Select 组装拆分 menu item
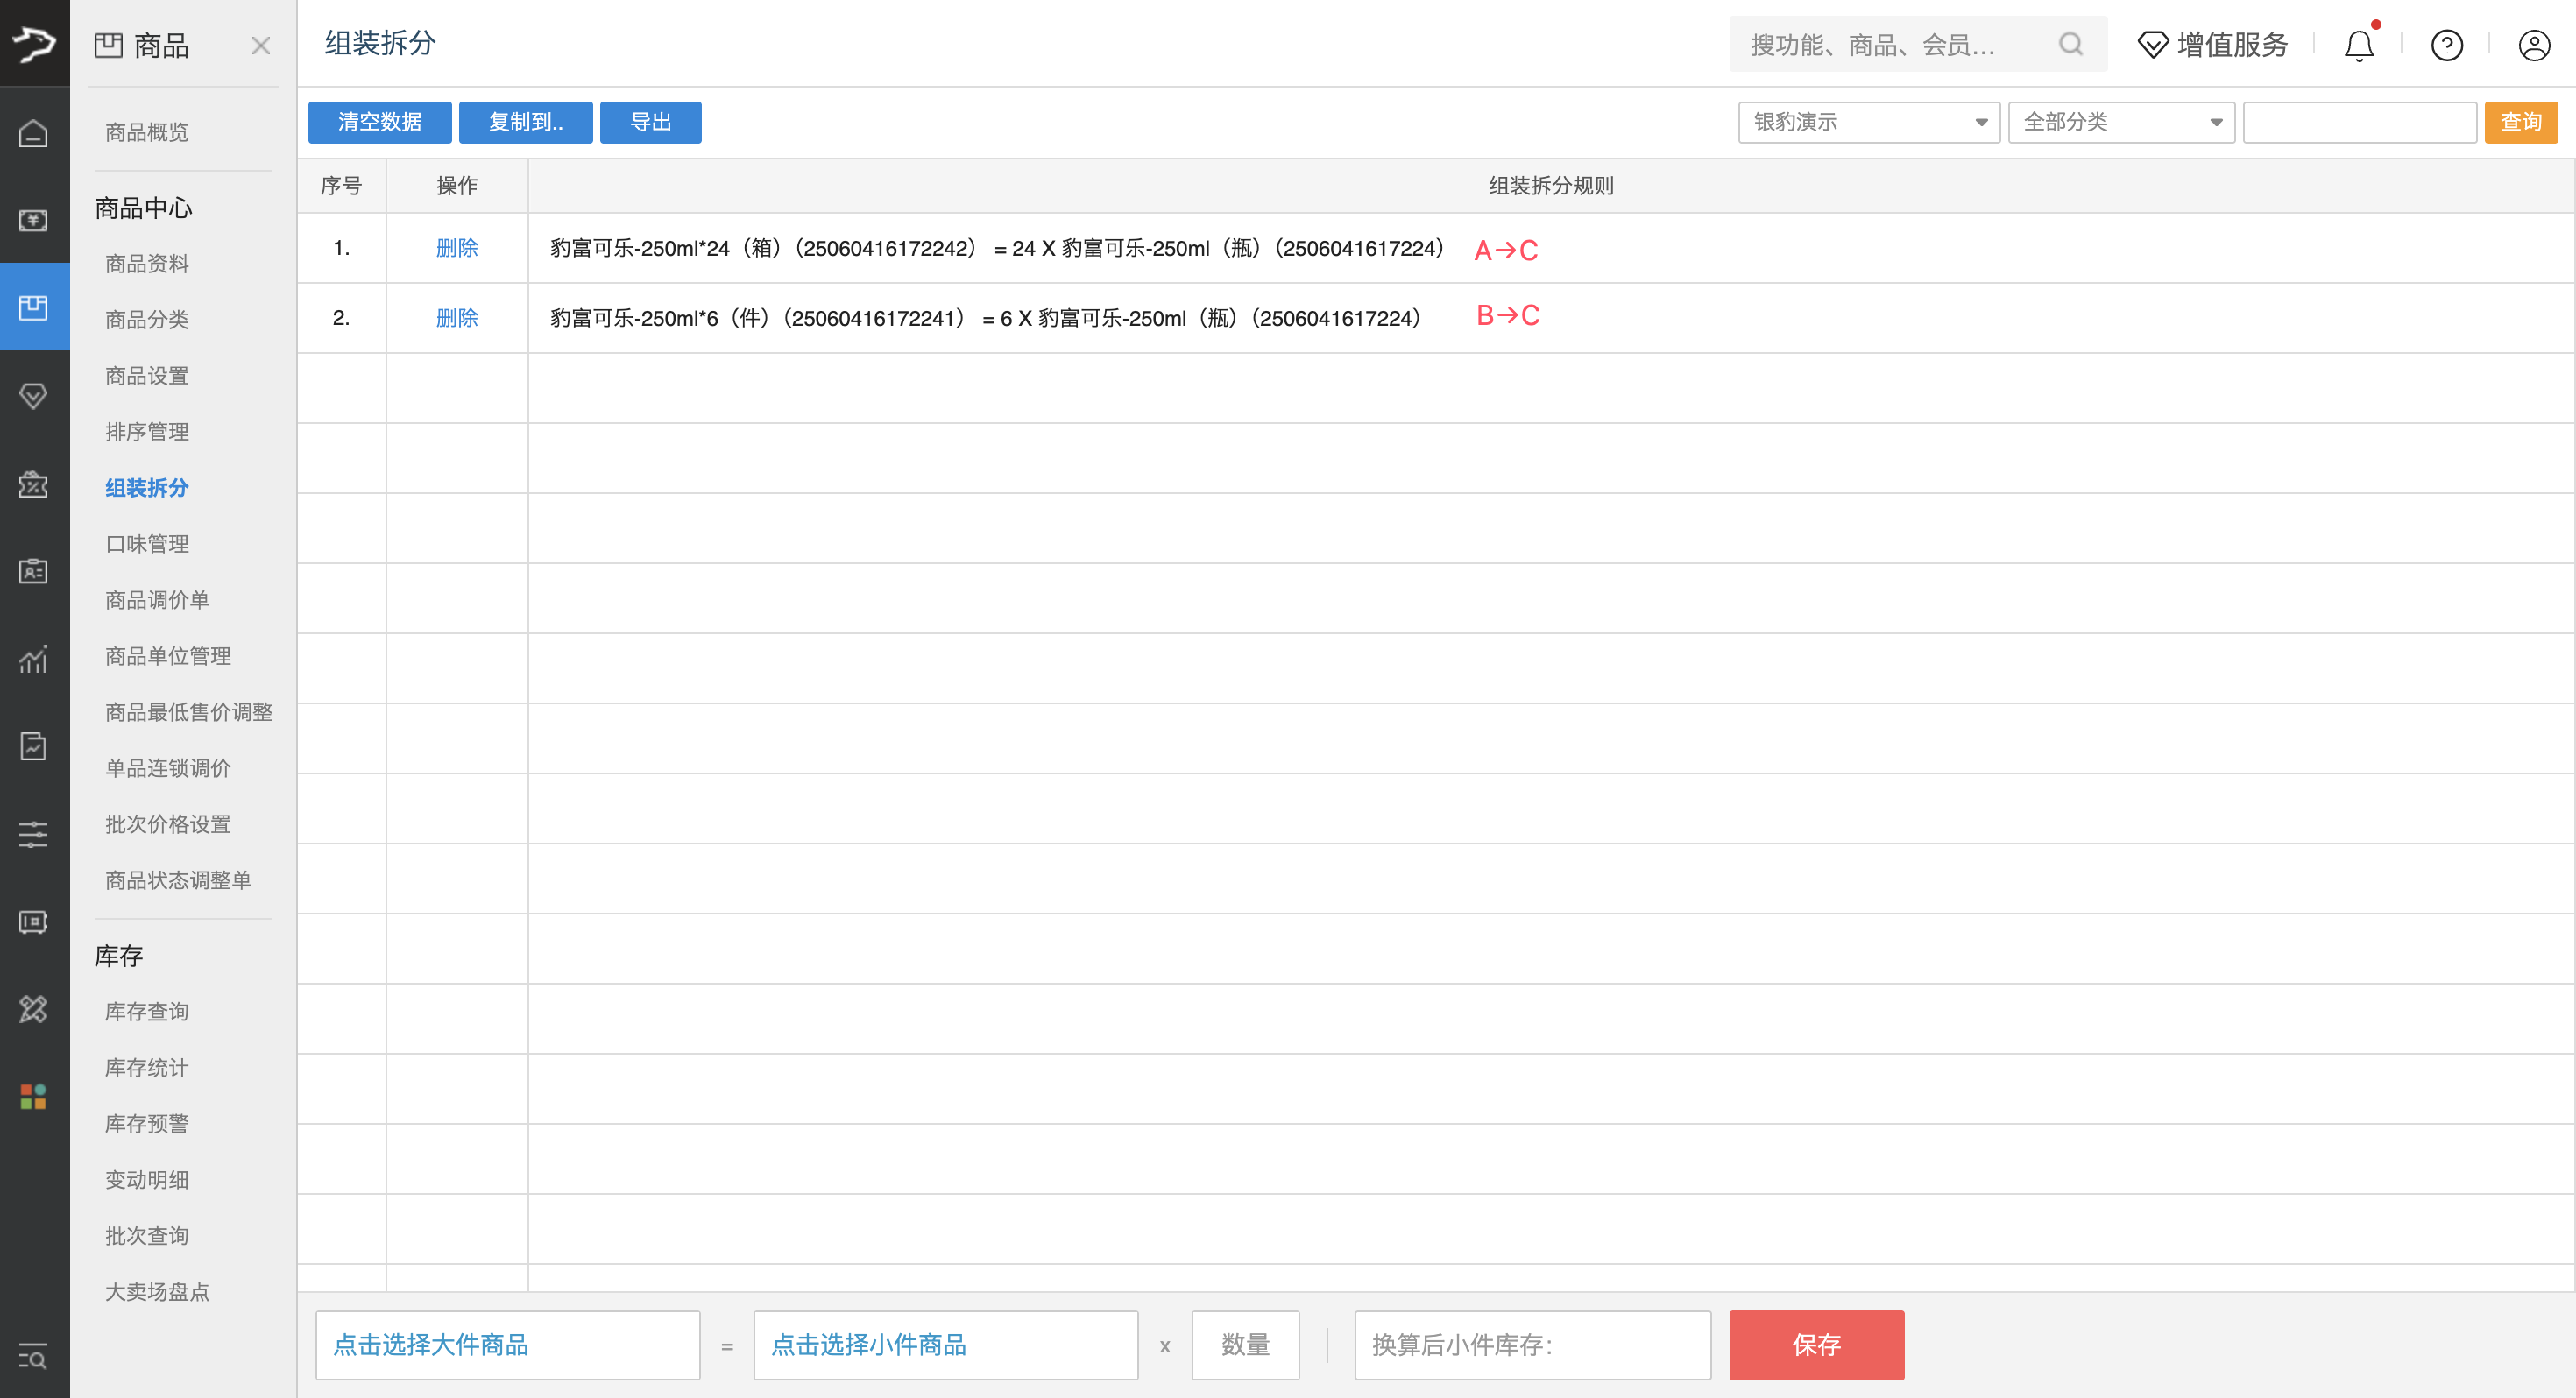Viewport: 2576px width, 1398px height. point(147,488)
